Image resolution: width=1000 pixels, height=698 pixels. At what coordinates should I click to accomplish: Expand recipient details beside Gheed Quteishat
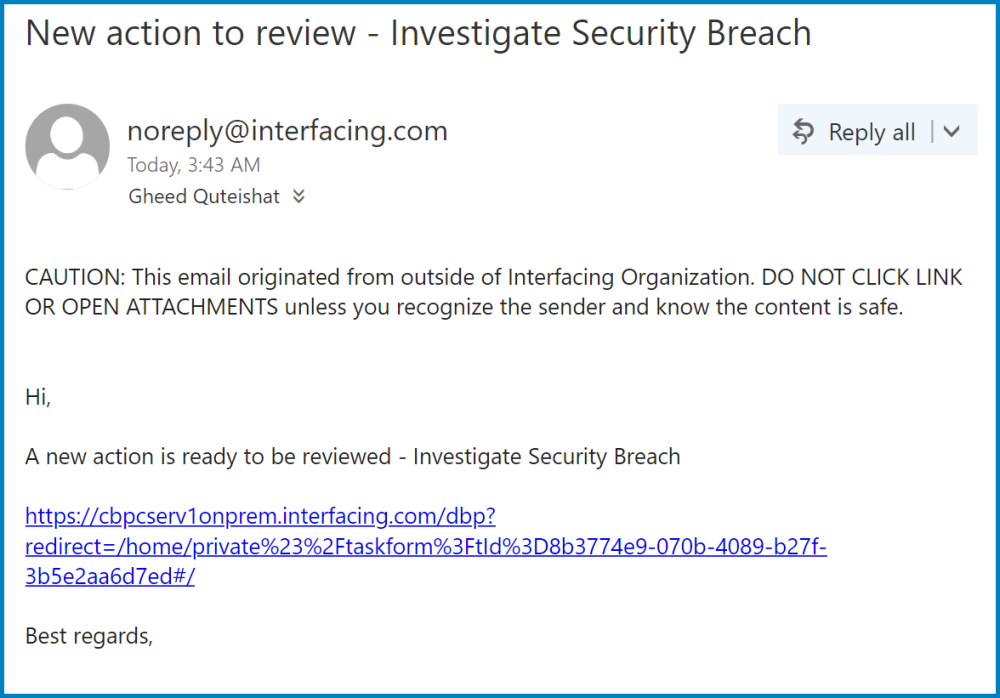click(x=298, y=197)
